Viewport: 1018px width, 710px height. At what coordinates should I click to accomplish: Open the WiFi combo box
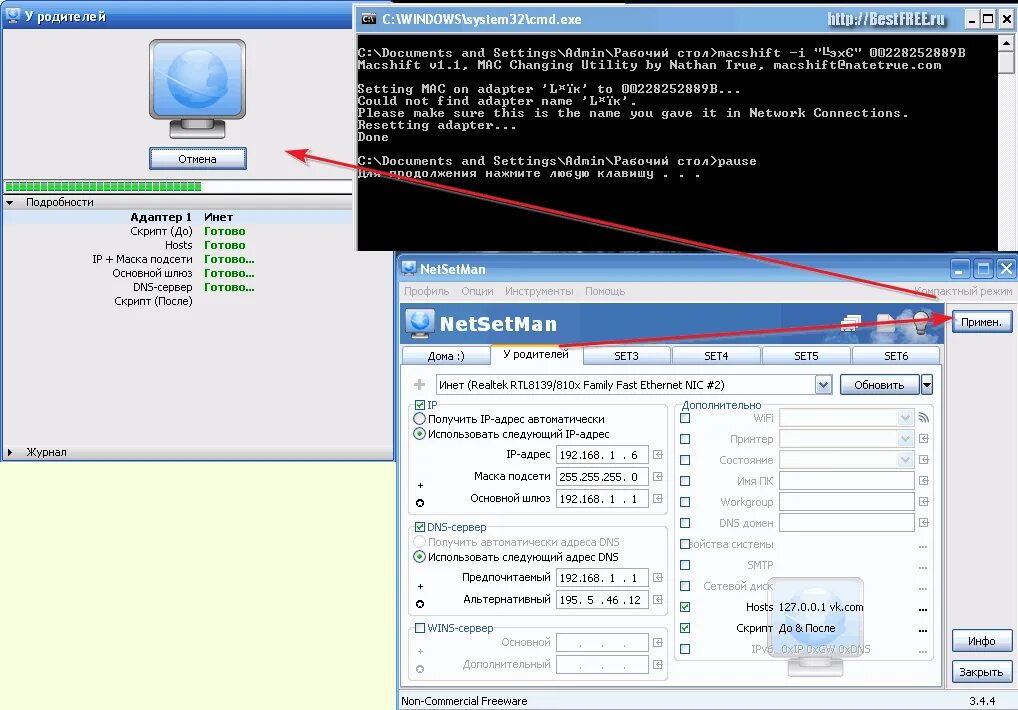[x=906, y=418]
